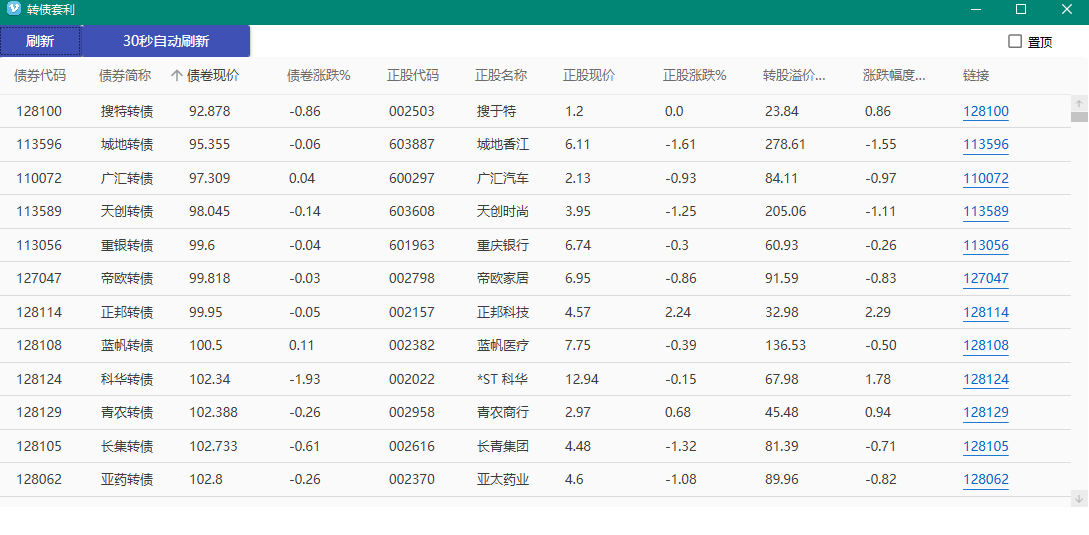Open link 128100 for 搜特转债
1089x535 pixels.
coord(986,112)
